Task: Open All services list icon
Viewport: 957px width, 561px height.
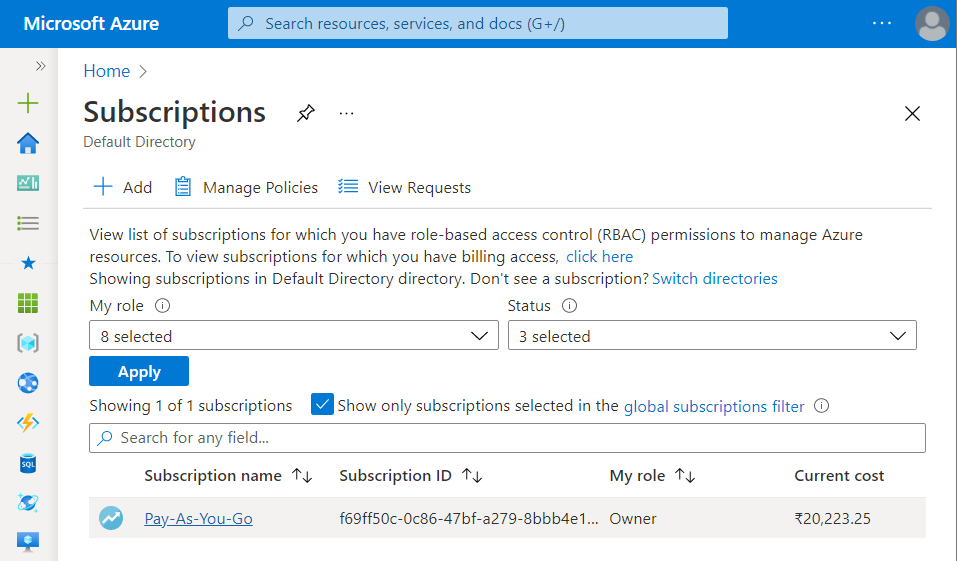Action: (x=28, y=223)
